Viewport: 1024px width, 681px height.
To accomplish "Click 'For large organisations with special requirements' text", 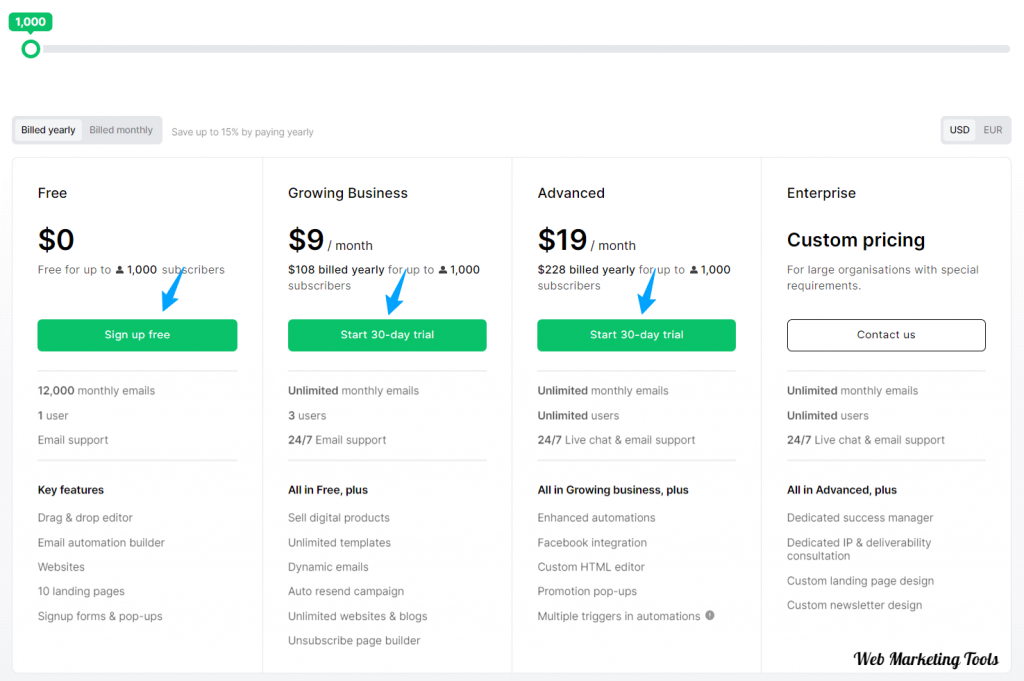I will tap(883, 277).
